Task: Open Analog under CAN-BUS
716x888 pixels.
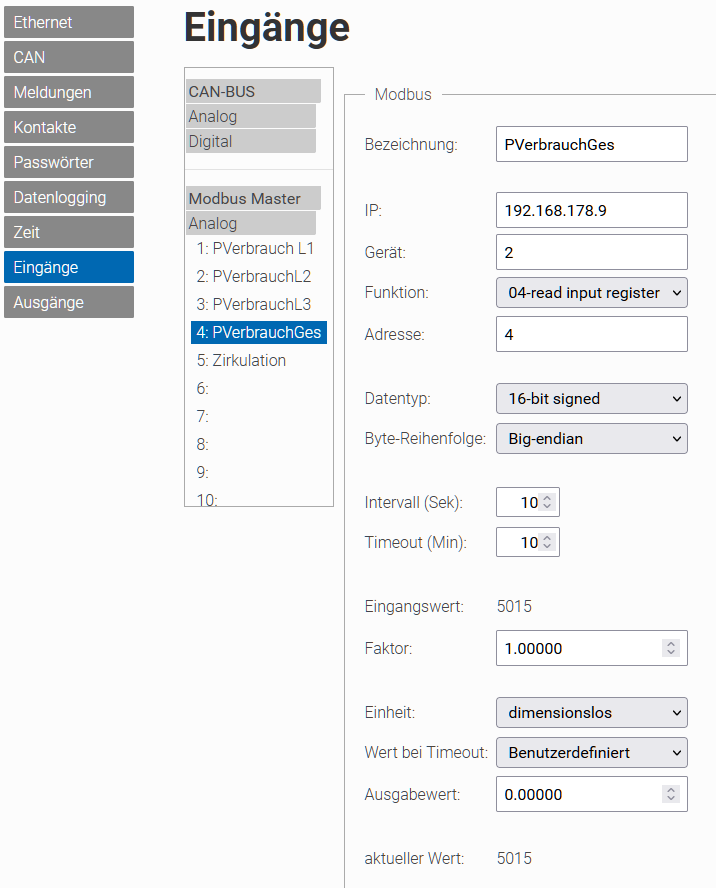Action: tap(251, 116)
